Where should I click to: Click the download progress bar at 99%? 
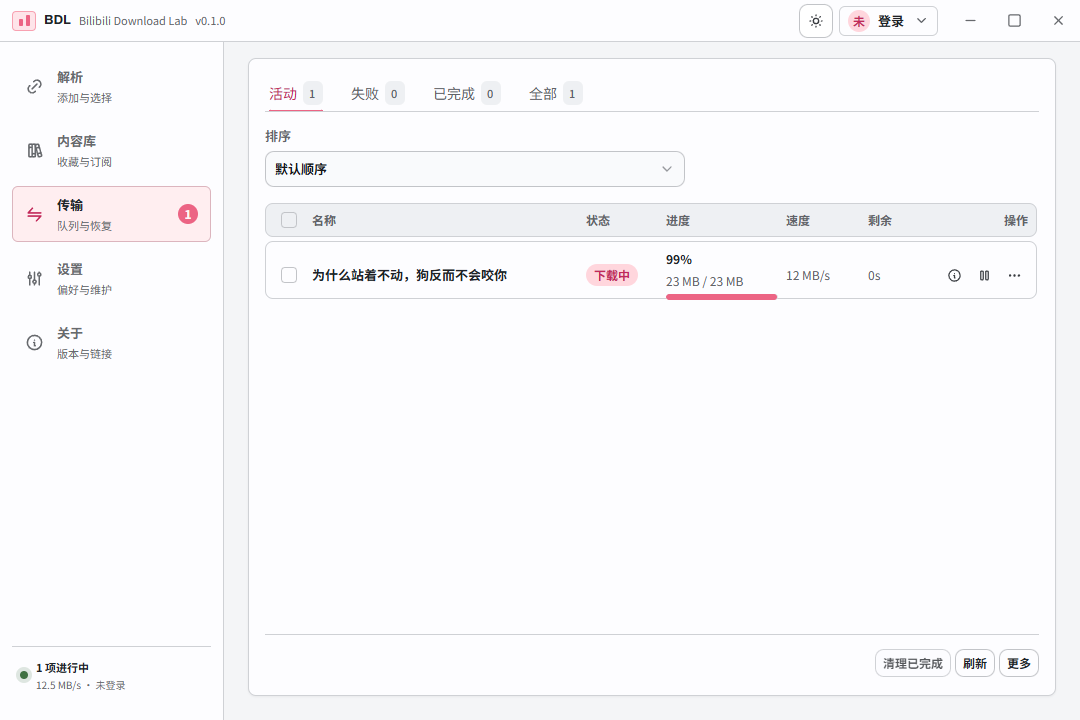[x=721, y=297]
